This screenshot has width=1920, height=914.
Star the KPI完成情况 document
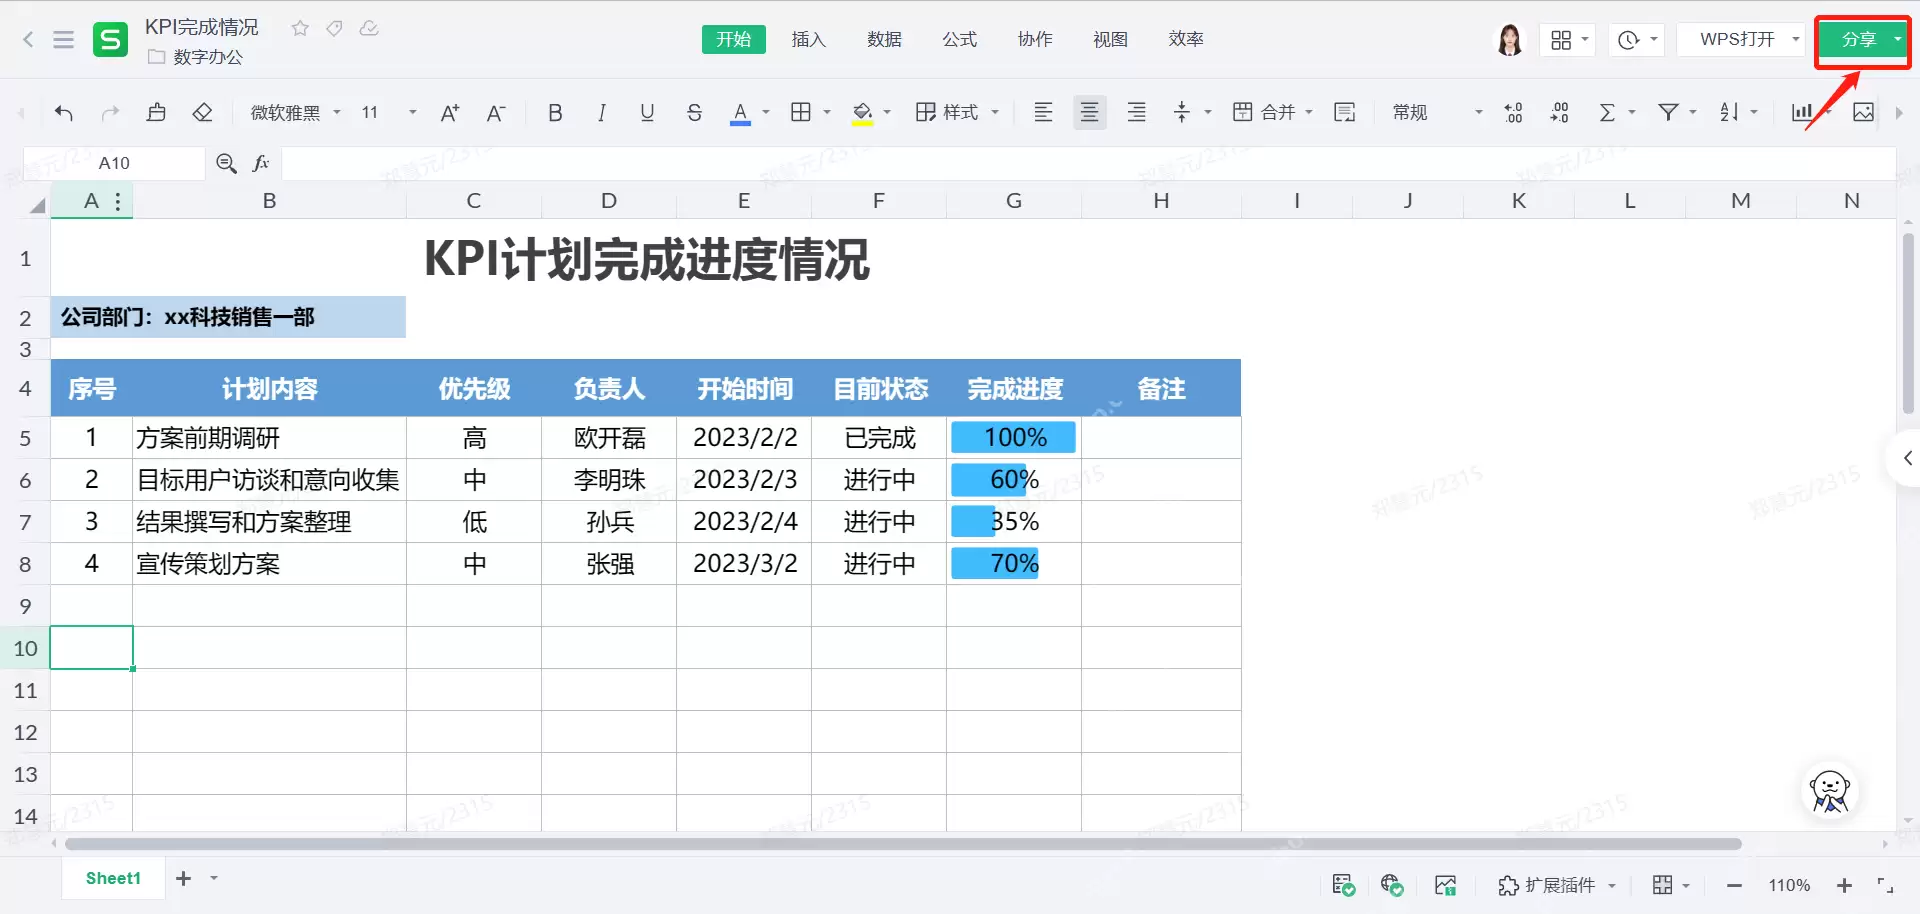coord(300,28)
